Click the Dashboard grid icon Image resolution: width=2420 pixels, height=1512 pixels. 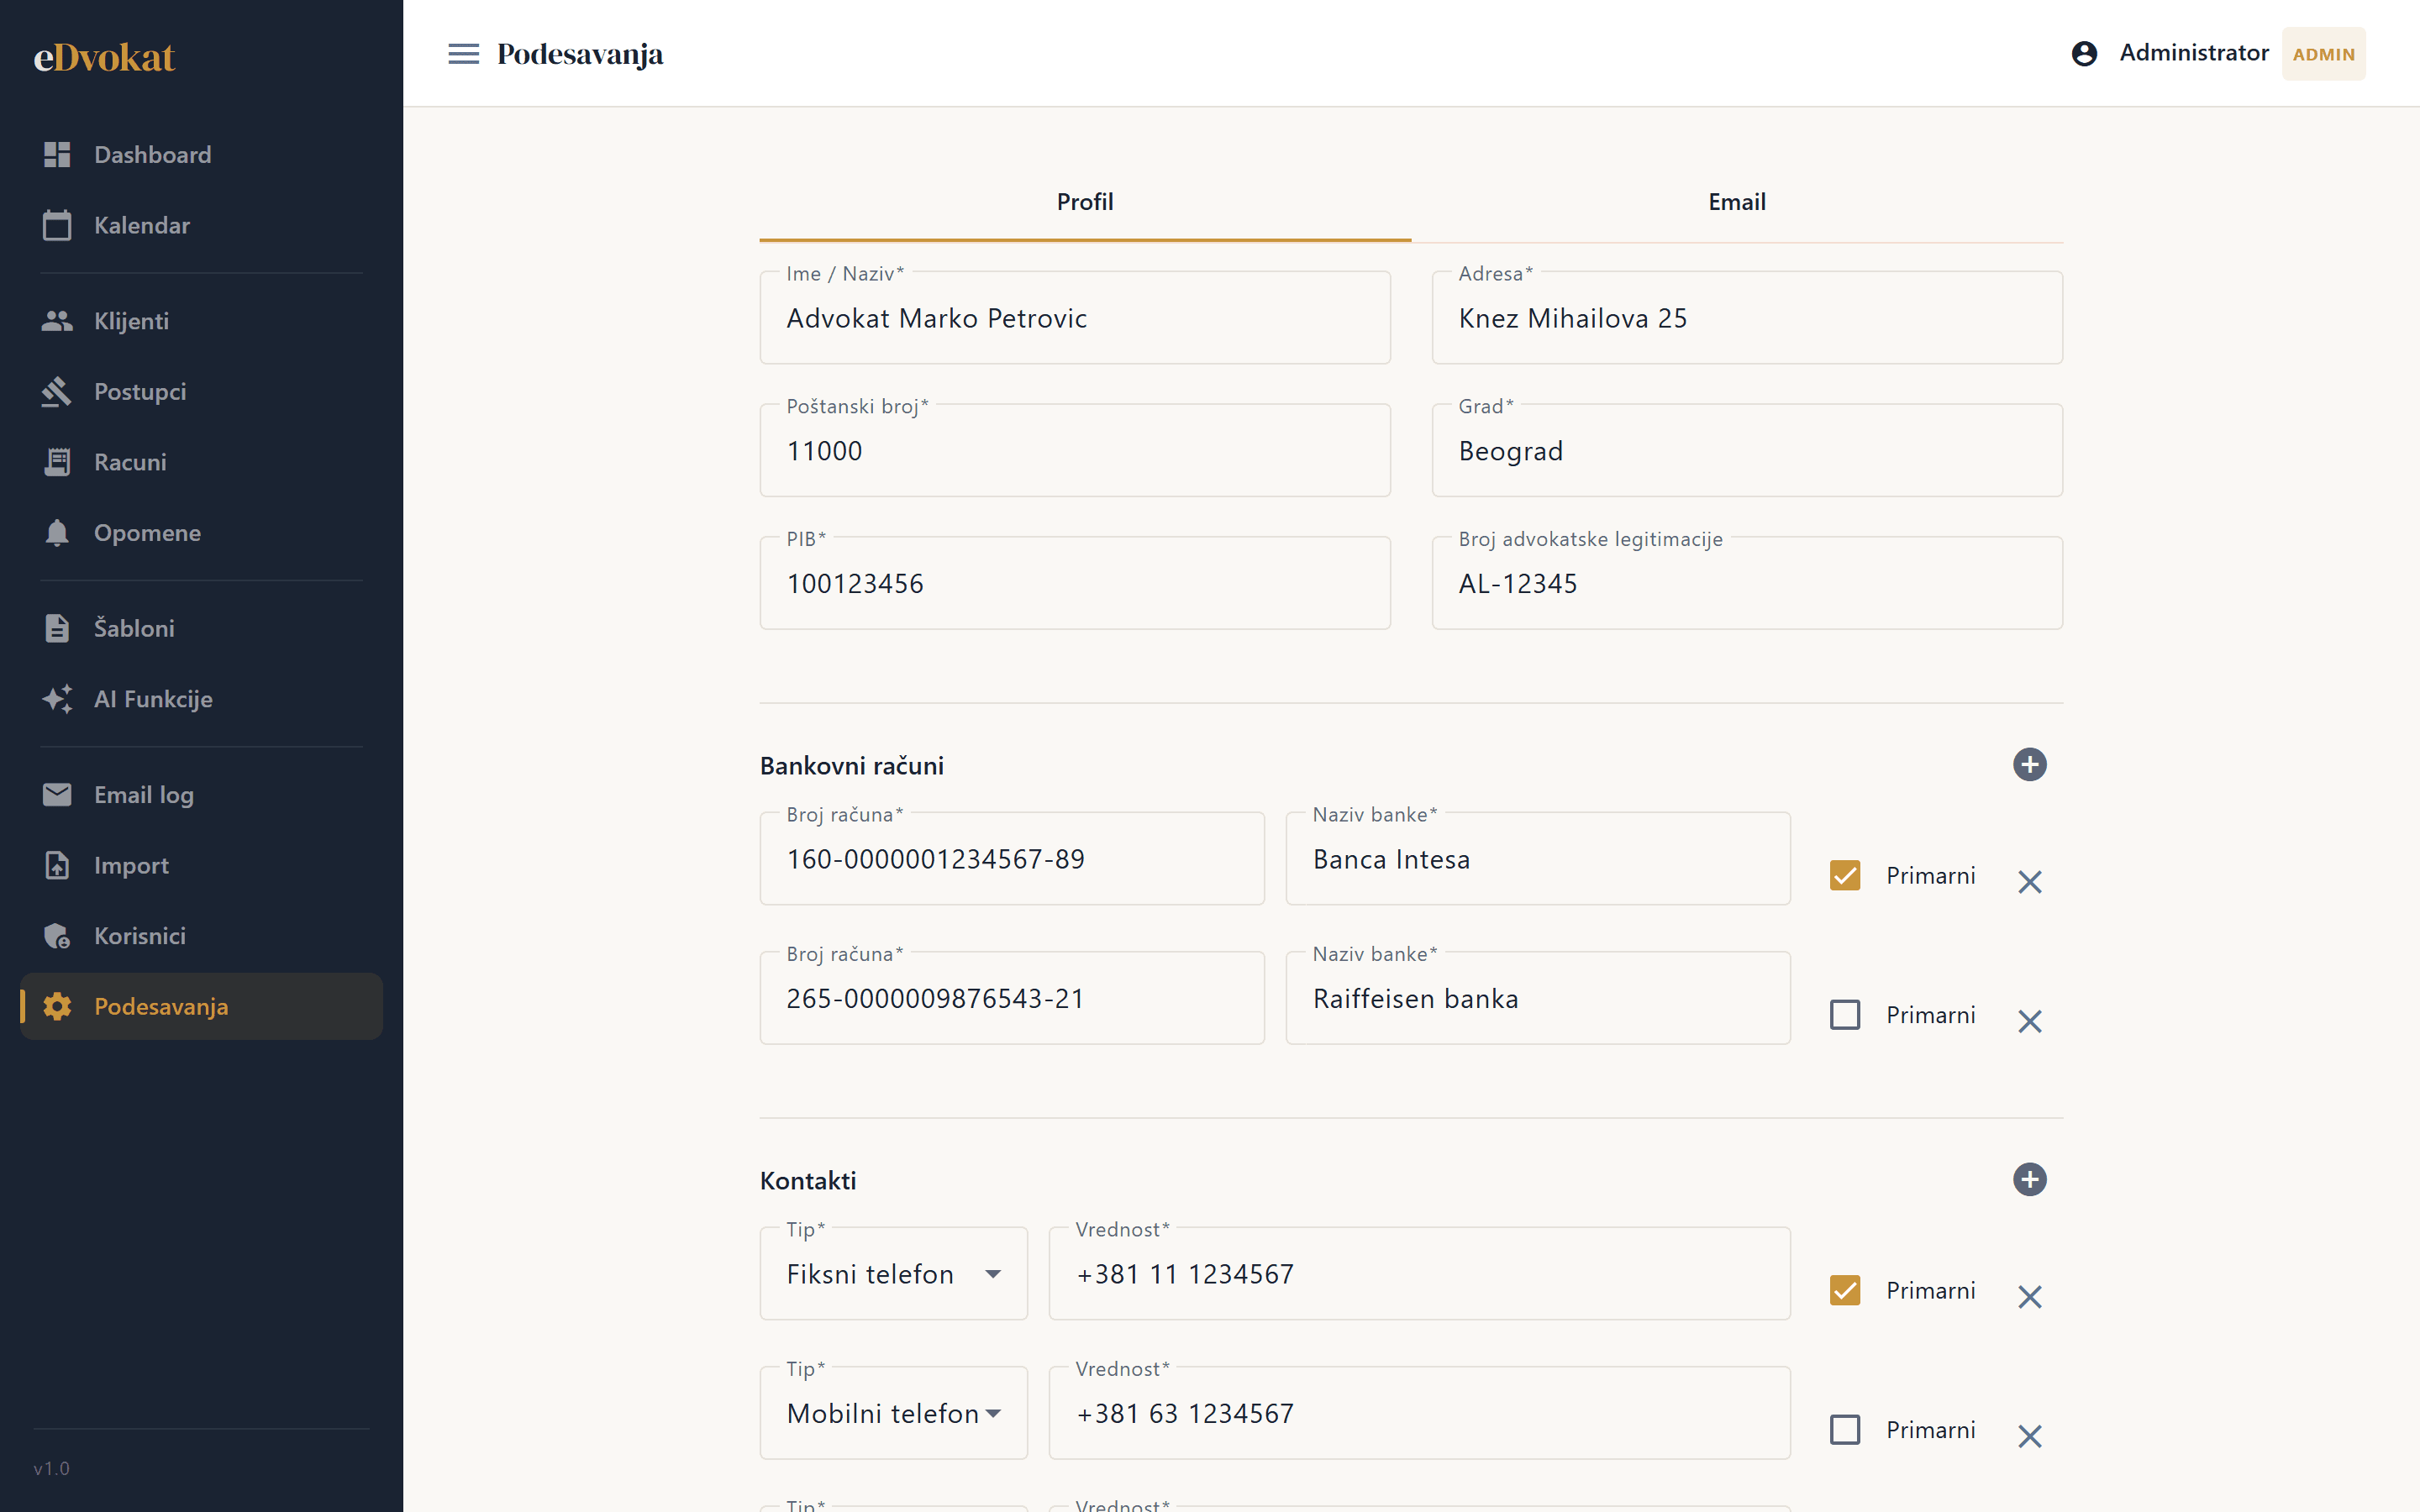coord(57,155)
